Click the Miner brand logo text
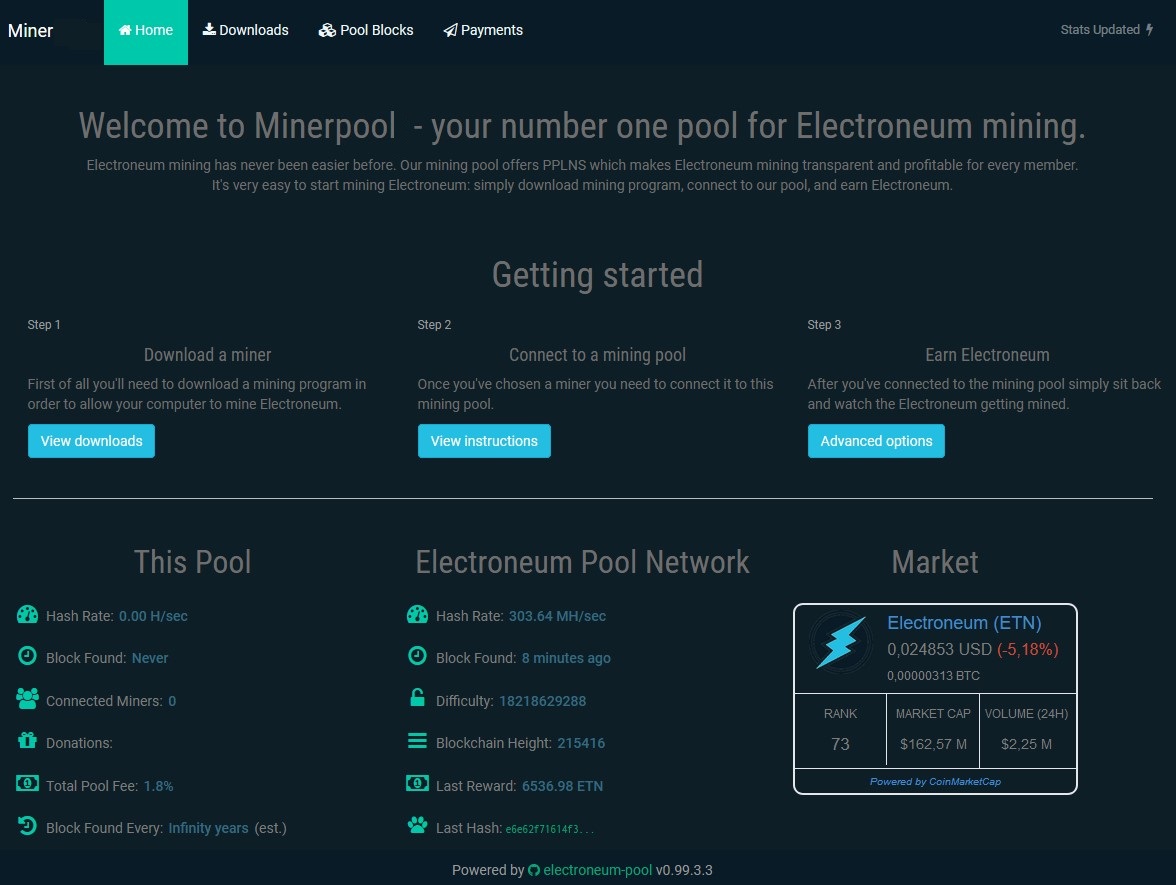This screenshot has height=885, width=1176. (x=31, y=31)
